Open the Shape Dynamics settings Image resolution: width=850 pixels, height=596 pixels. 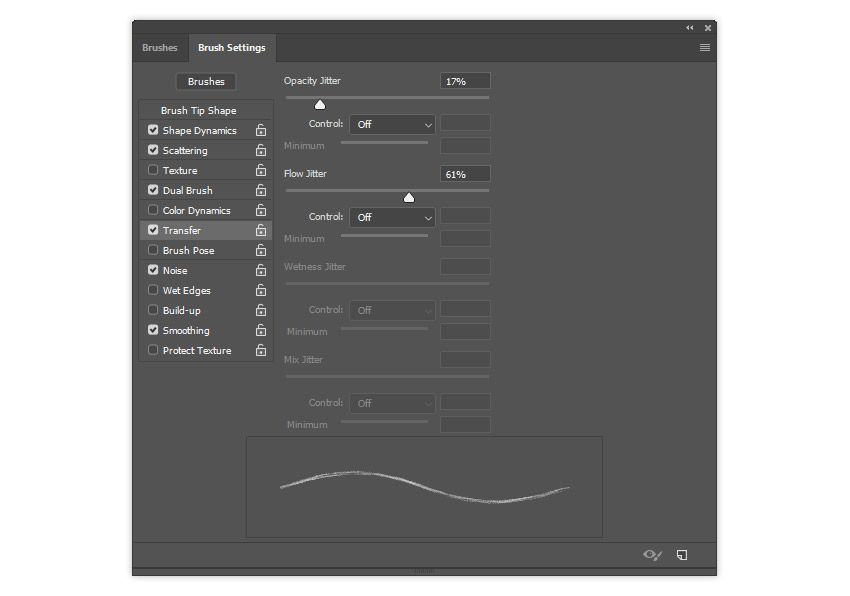(199, 131)
